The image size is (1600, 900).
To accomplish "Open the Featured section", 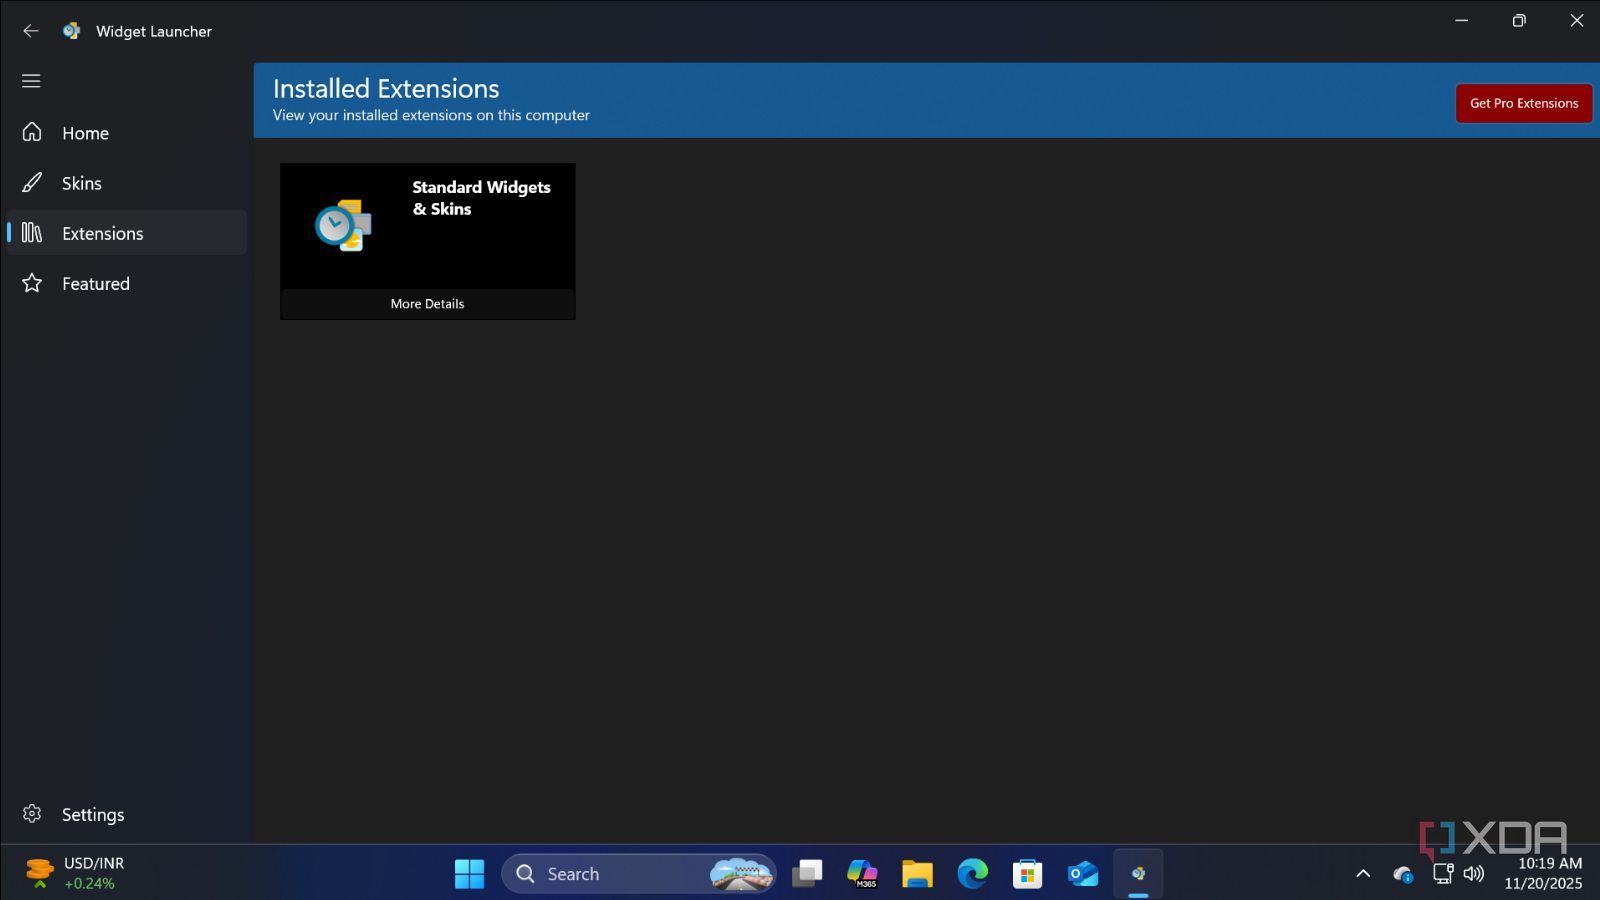I will 96,283.
